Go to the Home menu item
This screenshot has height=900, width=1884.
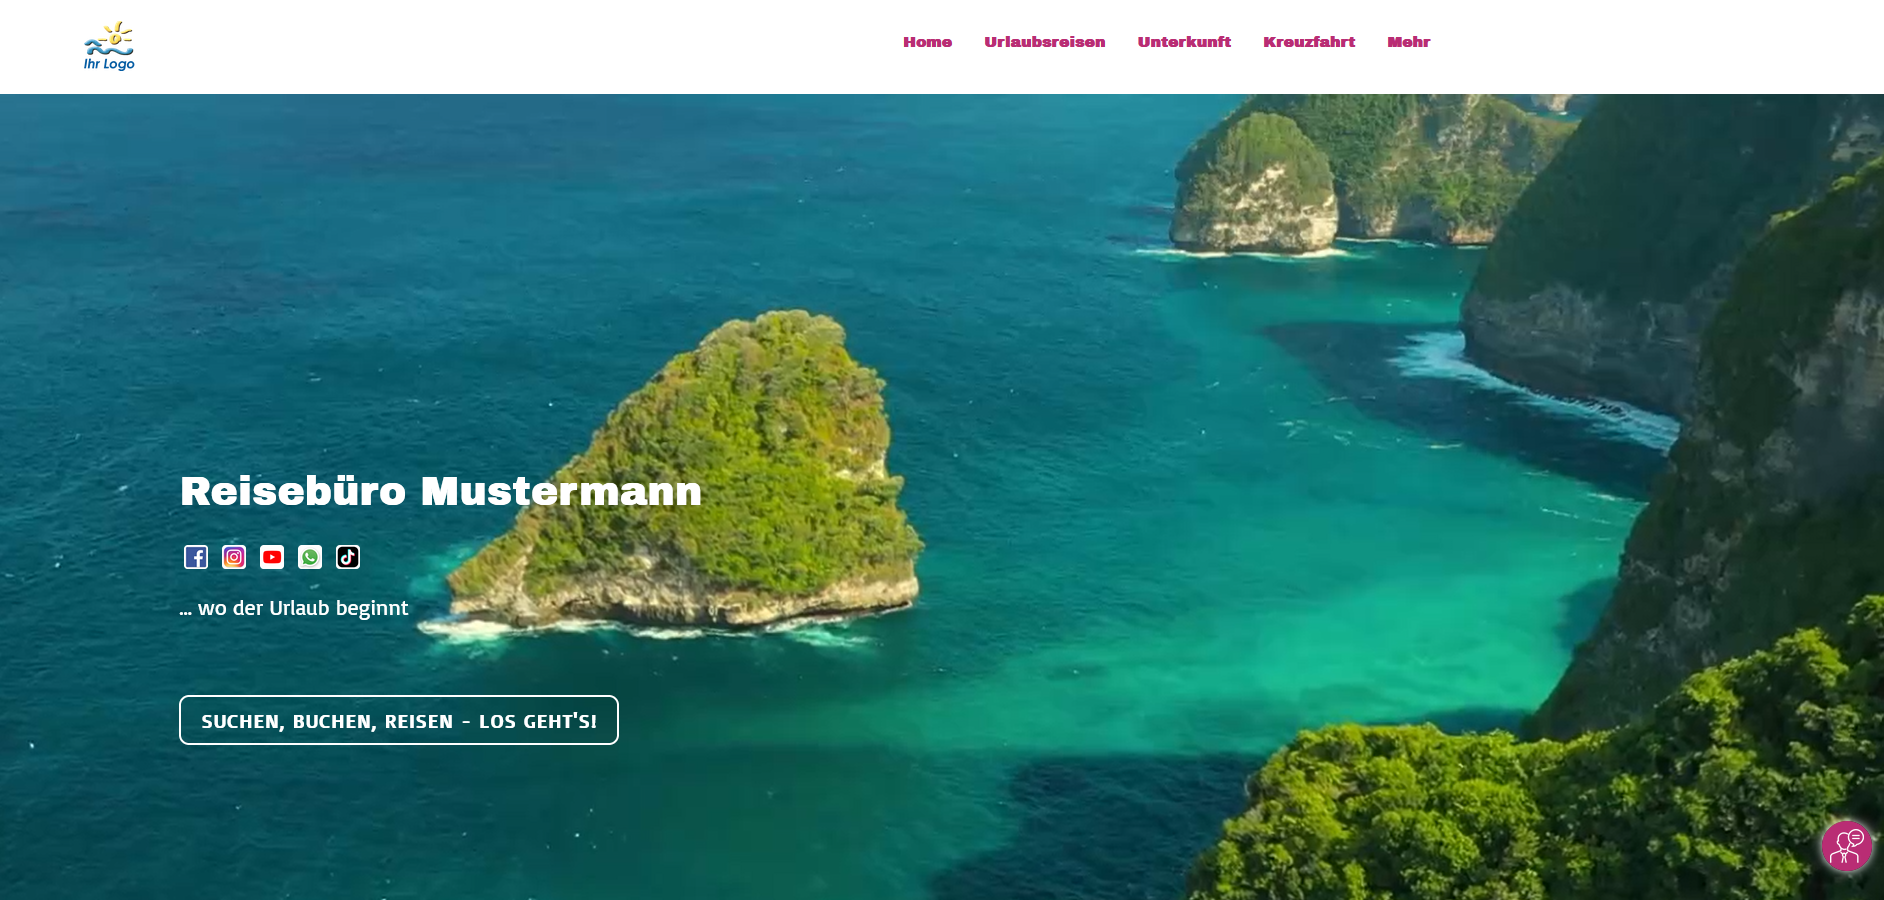[x=927, y=42]
